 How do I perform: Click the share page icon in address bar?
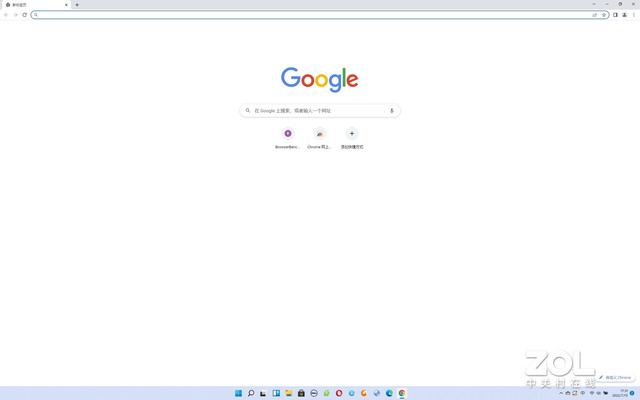click(x=595, y=15)
